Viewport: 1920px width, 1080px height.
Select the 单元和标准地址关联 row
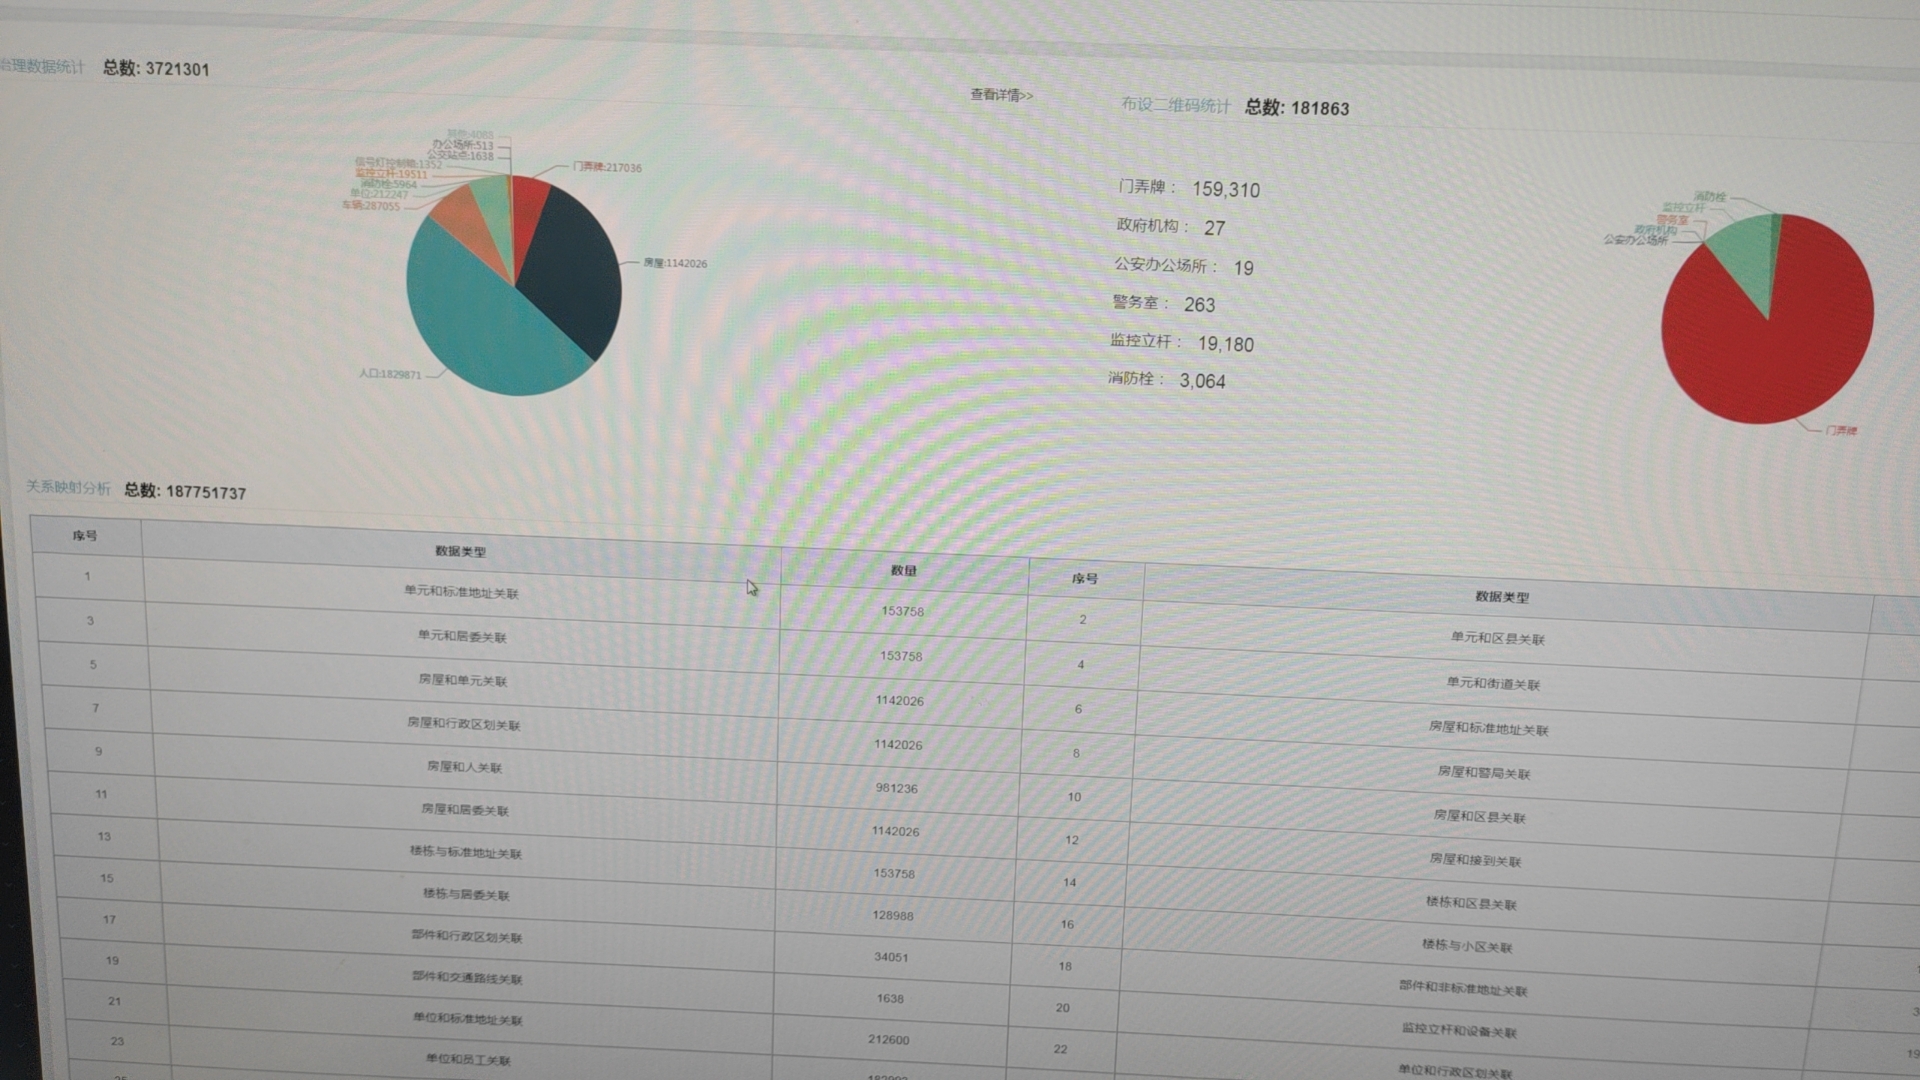click(x=460, y=592)
